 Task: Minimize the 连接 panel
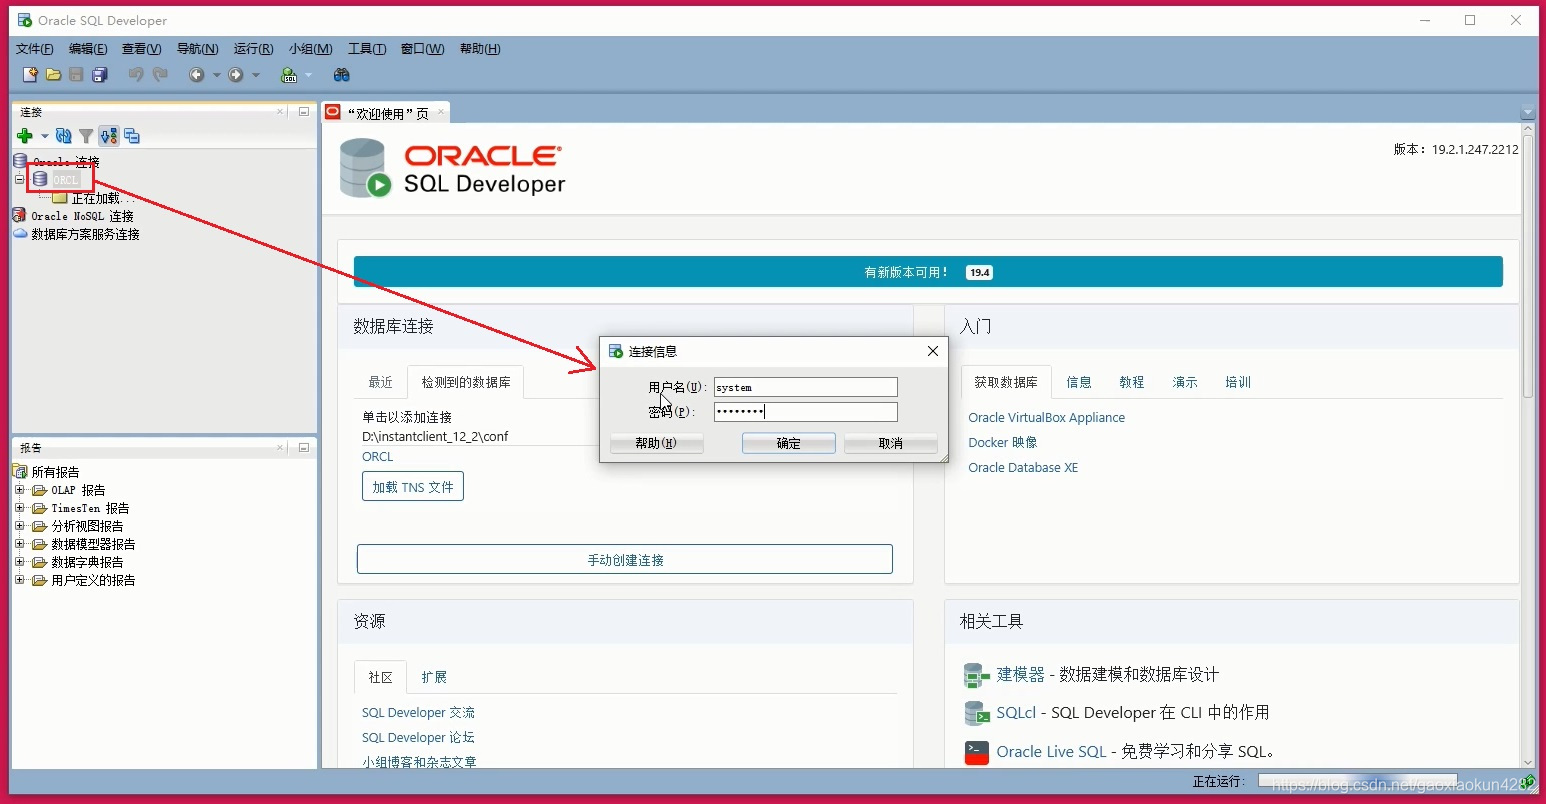(x=303, y=112)
